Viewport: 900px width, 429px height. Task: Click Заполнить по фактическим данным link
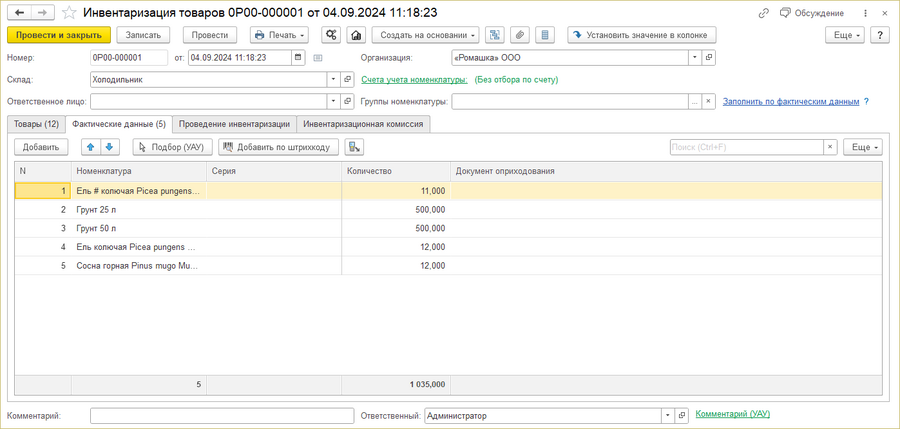790,101
